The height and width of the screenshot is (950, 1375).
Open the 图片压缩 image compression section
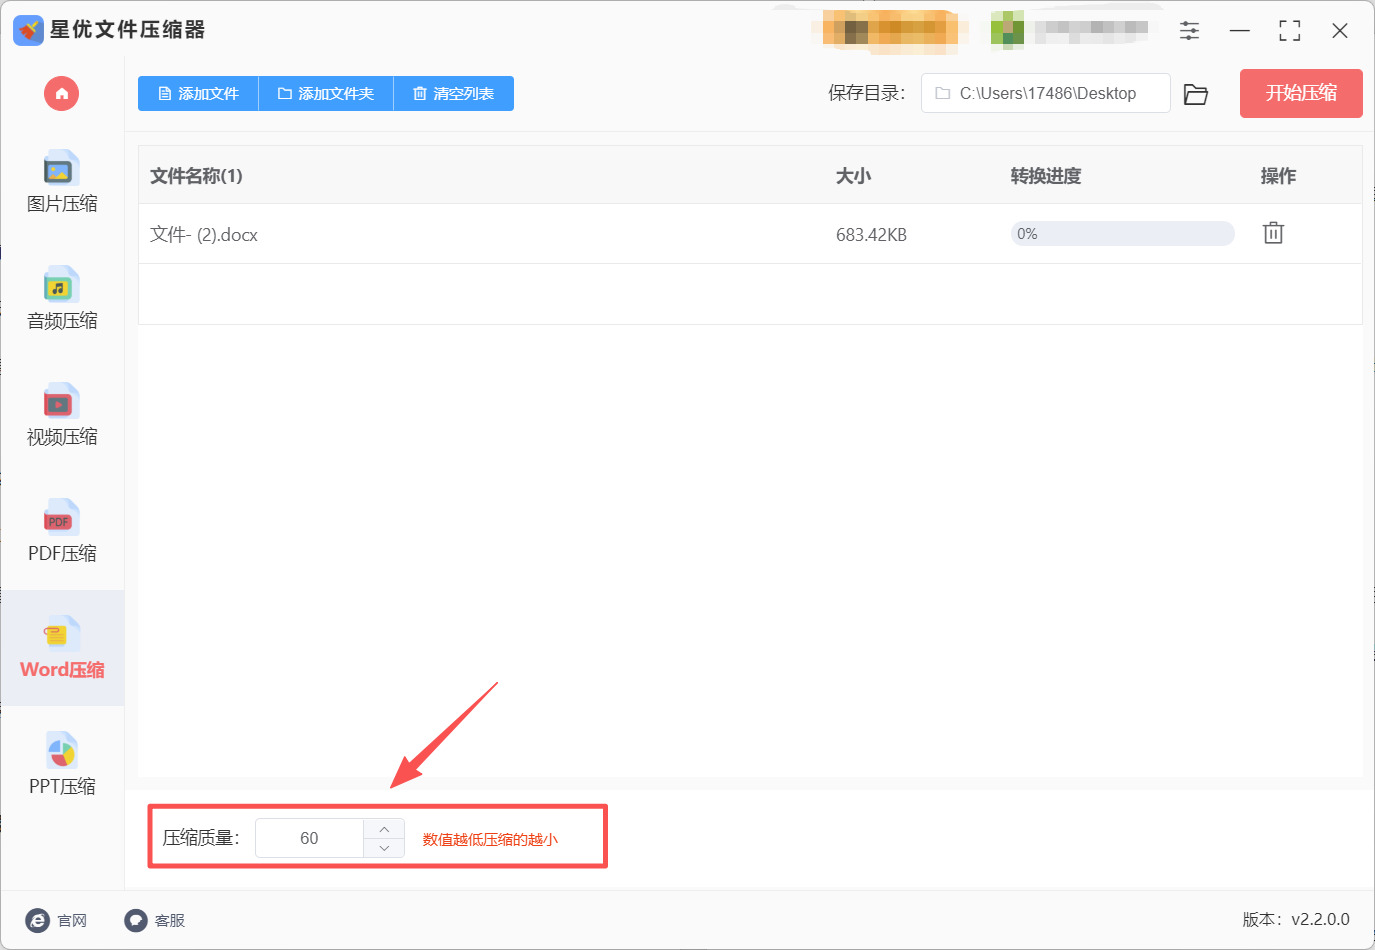[62, 182]
